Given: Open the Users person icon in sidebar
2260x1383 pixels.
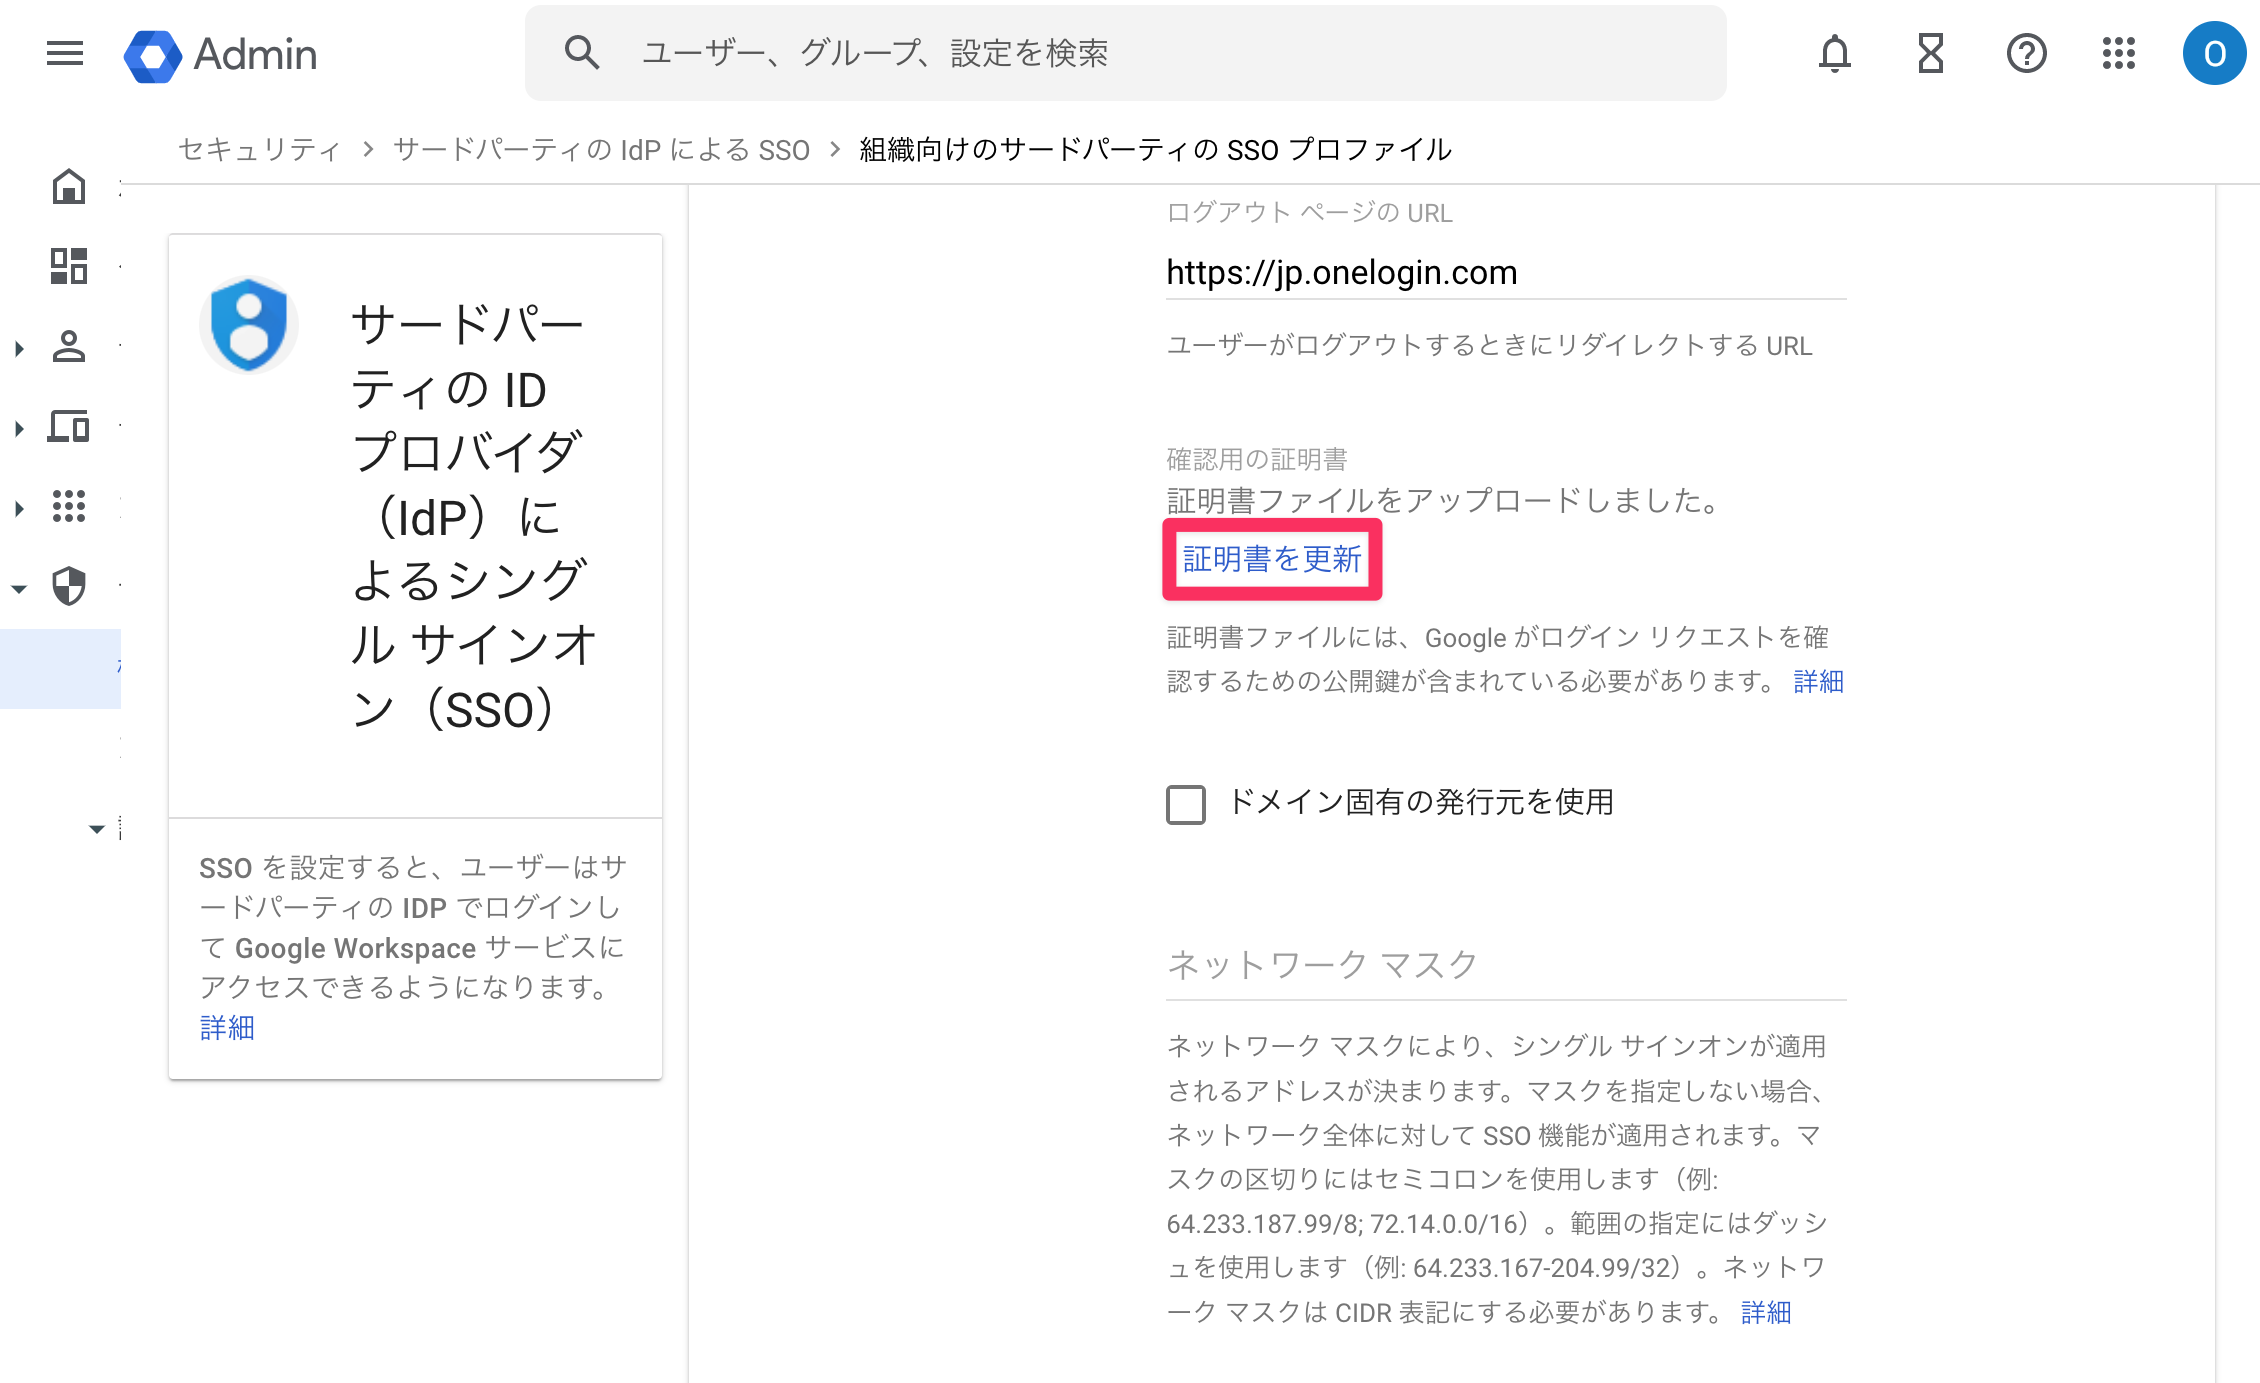Looking at the screenshot, I should tap(69, 346).
